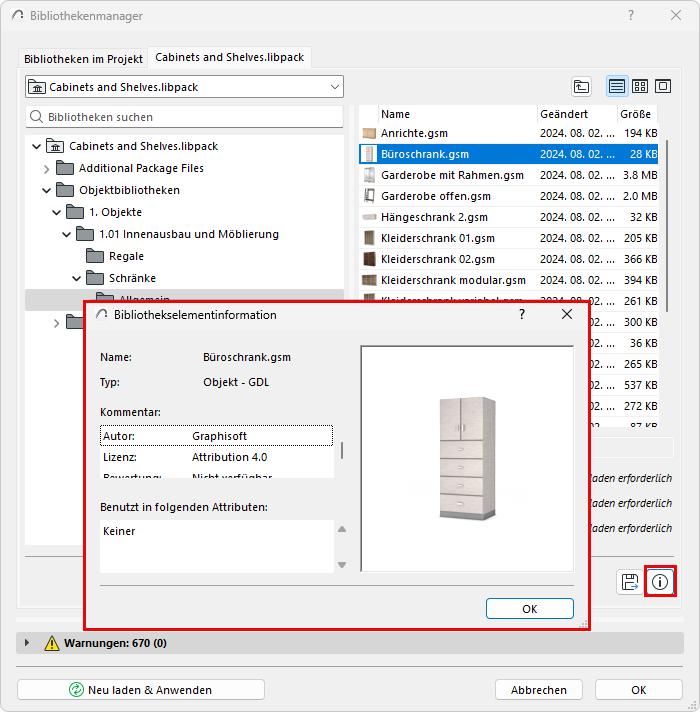Select 1.01 Innenausbau und Möblierung folder
Viewport: 700px width, 712px height.
pyautogui.click(x=189, y=234)
